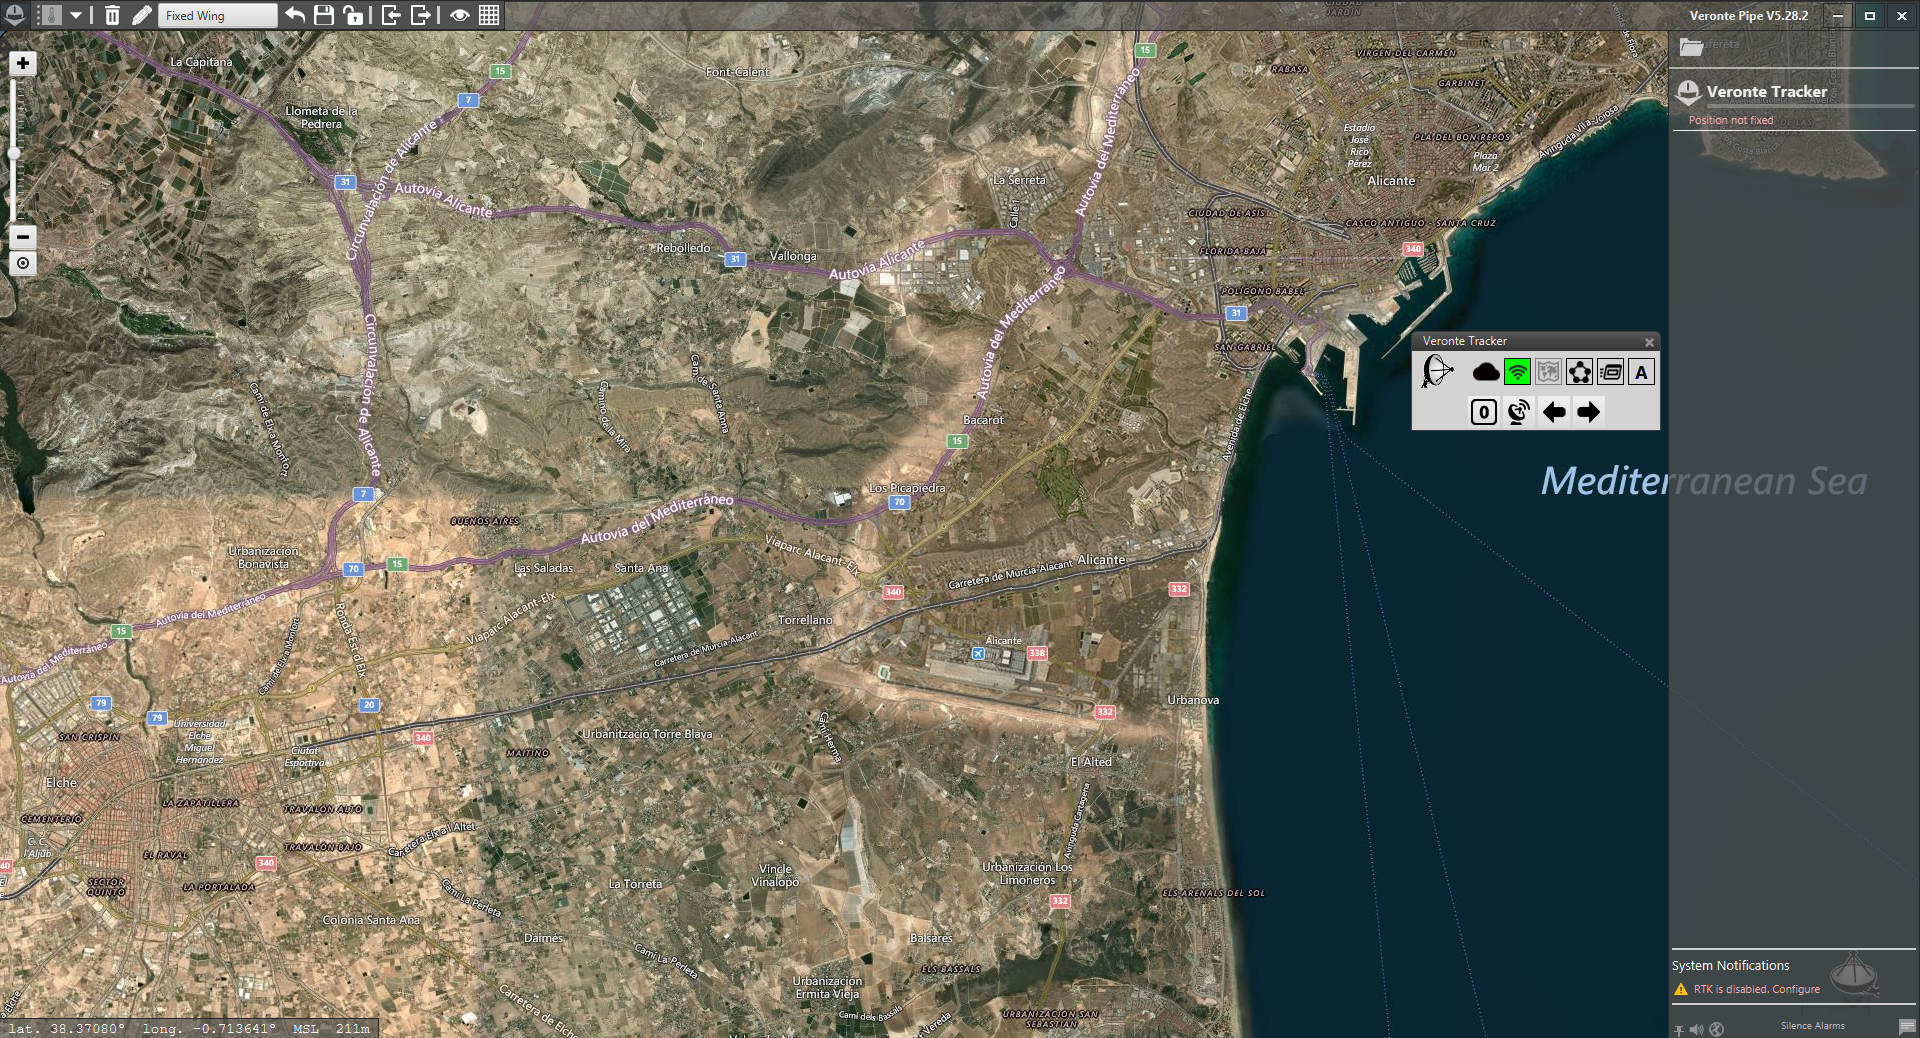The height and width of the screenshot is (1038, 1920).
Task: Open the Veronte main menu icon
Action: [x=15, y=15]
